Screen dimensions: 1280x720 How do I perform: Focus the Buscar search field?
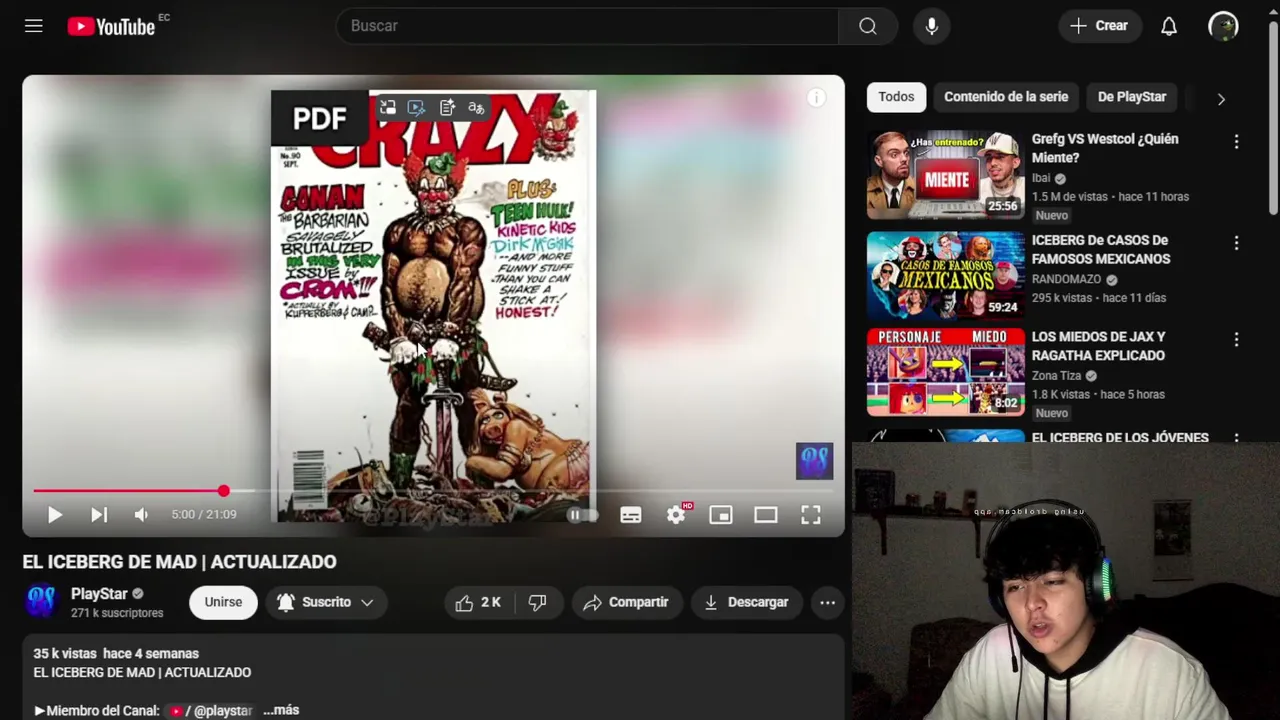(588, 26)
